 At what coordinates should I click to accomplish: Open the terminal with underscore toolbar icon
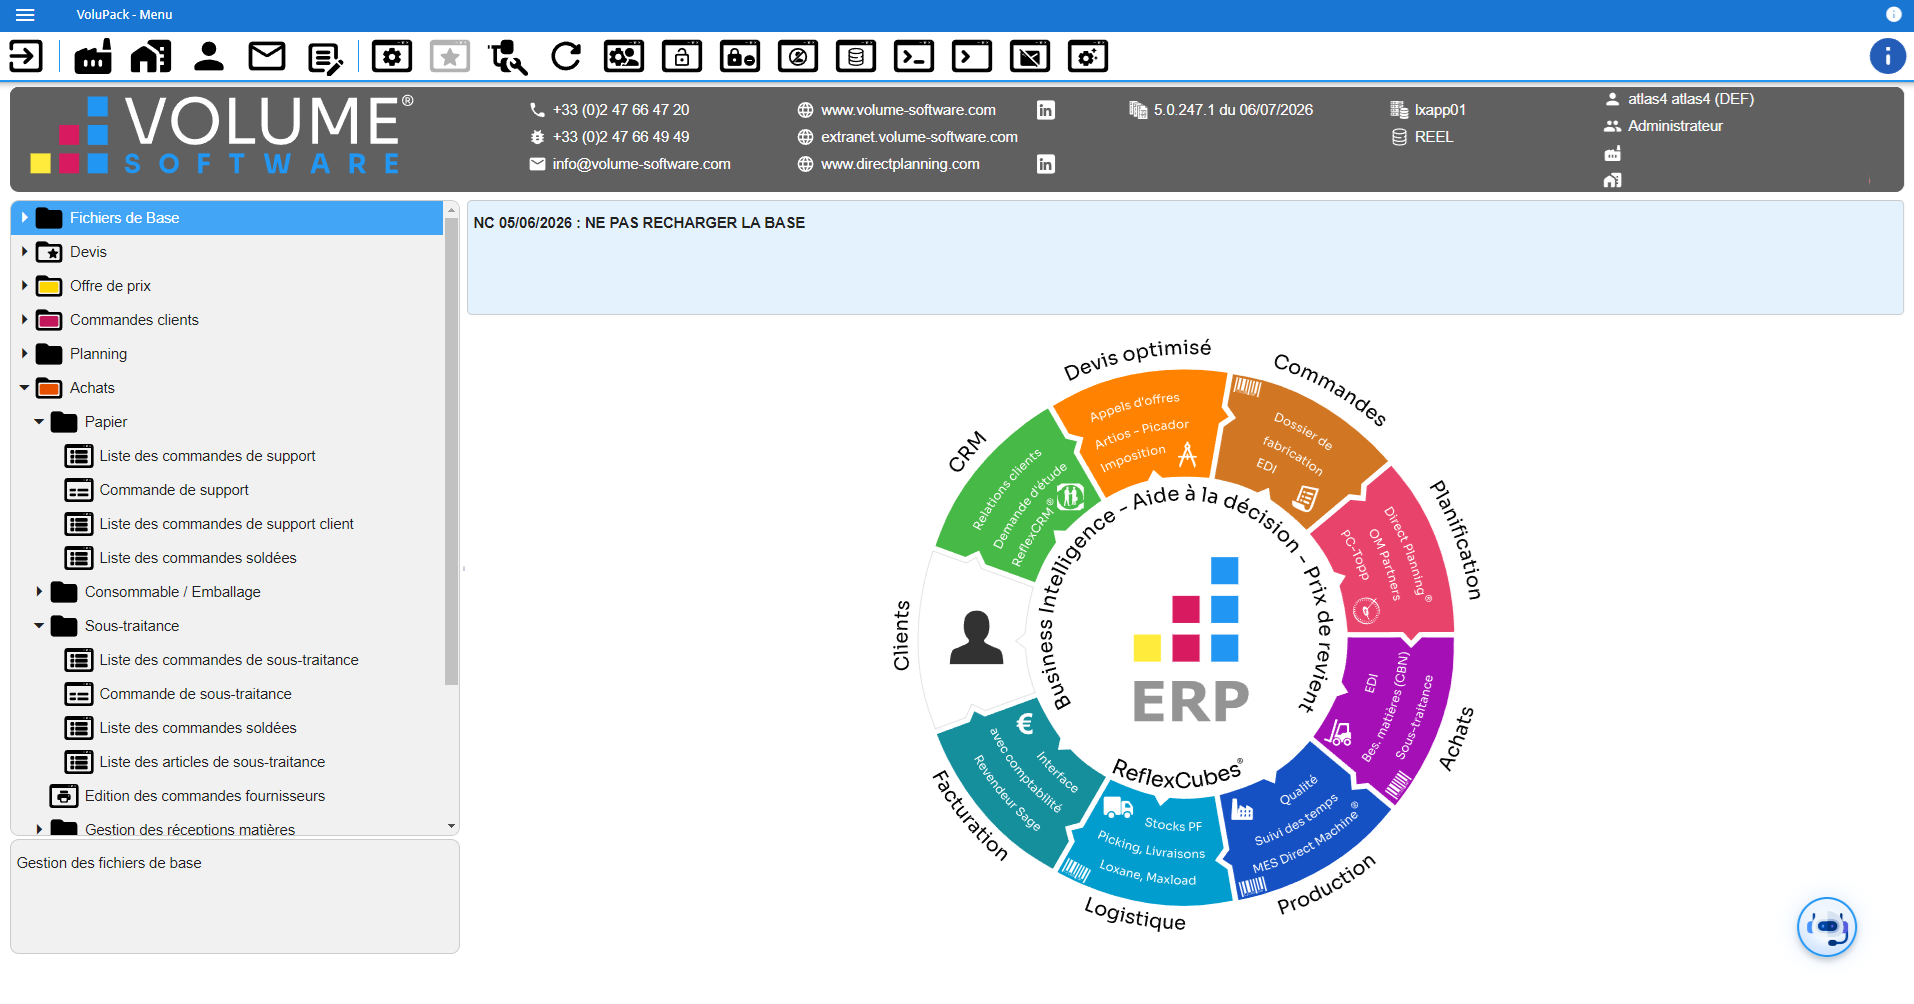pyautogui.click(x=914, y=57)
